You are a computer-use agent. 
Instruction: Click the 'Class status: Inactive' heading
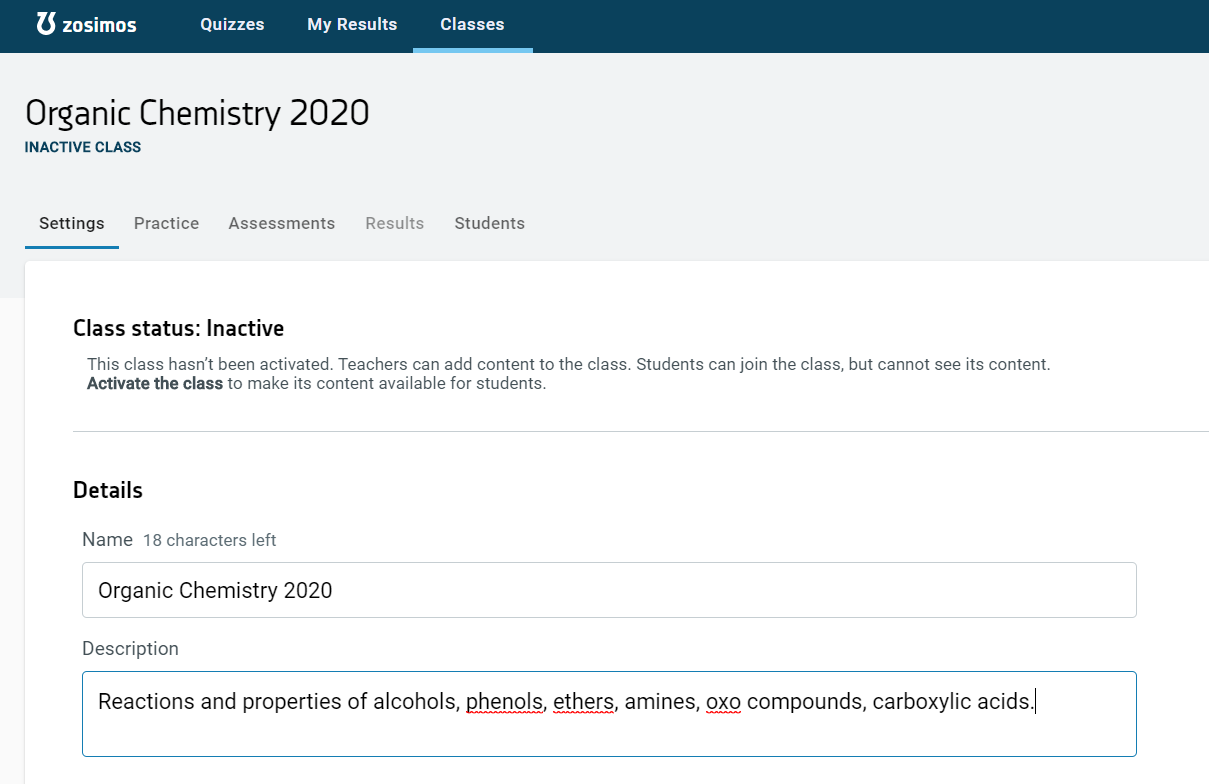point(178,328)
